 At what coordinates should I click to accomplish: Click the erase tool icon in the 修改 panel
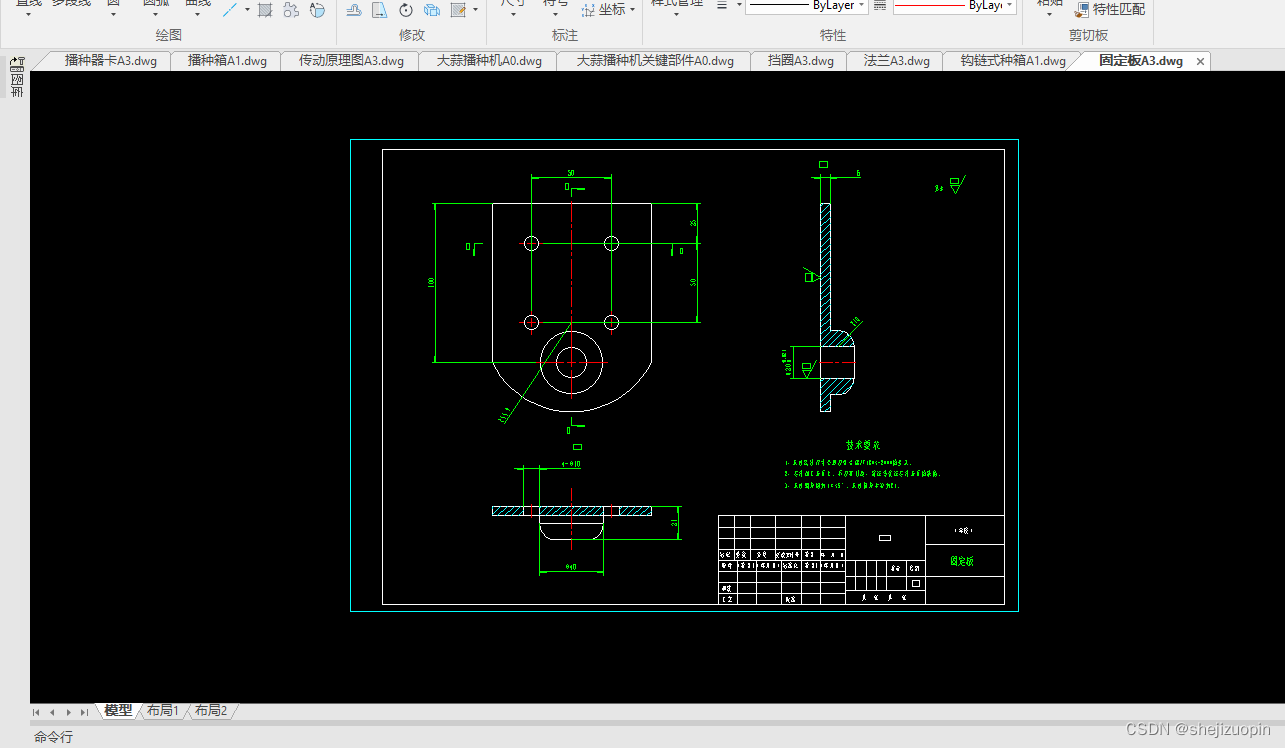click(x=354, y=10)
